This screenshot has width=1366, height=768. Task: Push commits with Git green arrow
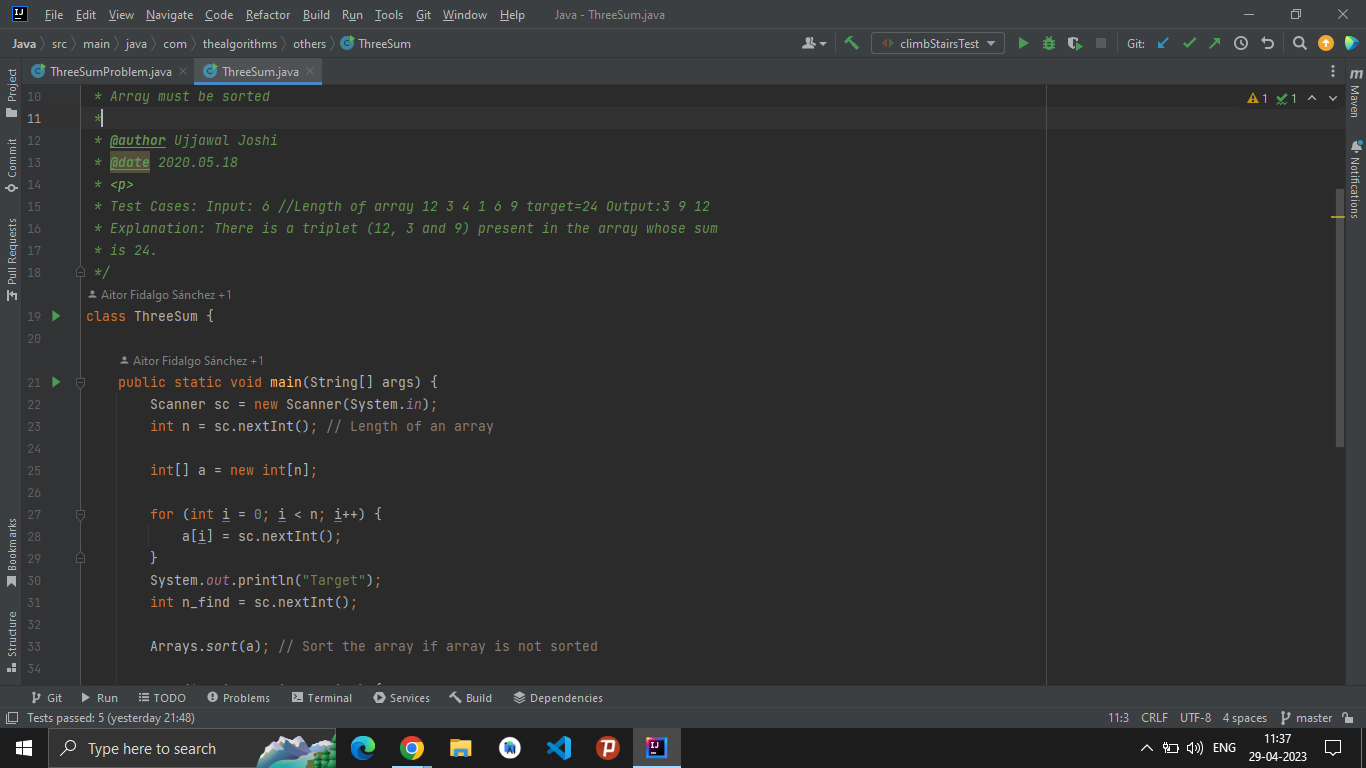pyautogui.click(x=1214, y=43)
